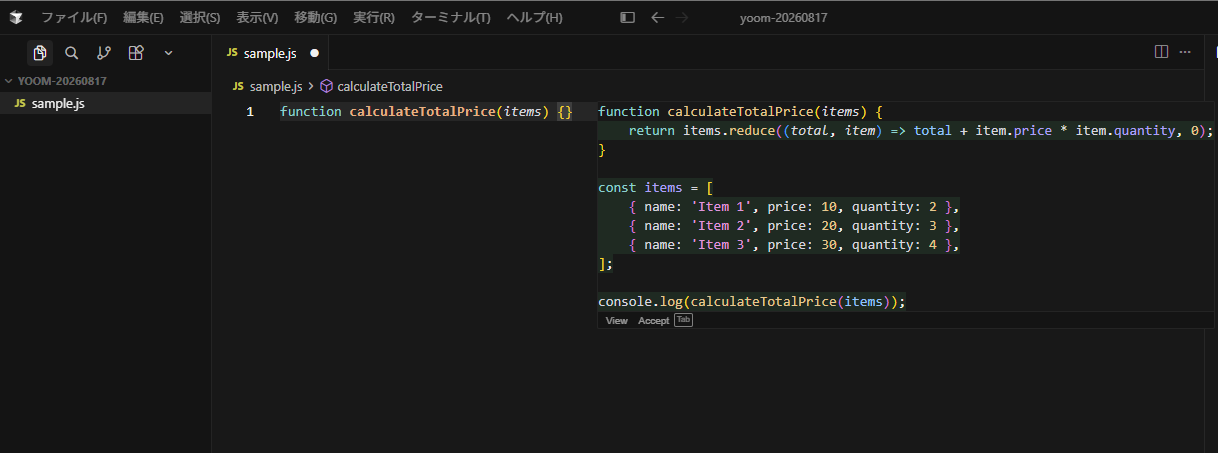Screen dimensions: 1218x453
Task: Open the Extensions view icon
Action: tap(136, 53)
